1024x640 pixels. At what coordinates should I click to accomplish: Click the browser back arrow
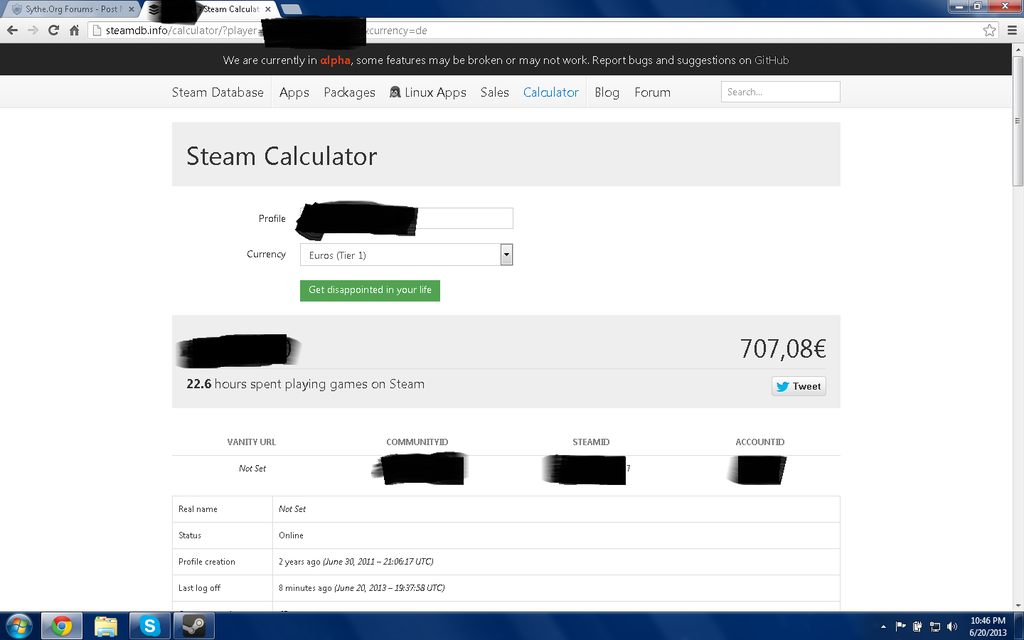pos(12,30)
